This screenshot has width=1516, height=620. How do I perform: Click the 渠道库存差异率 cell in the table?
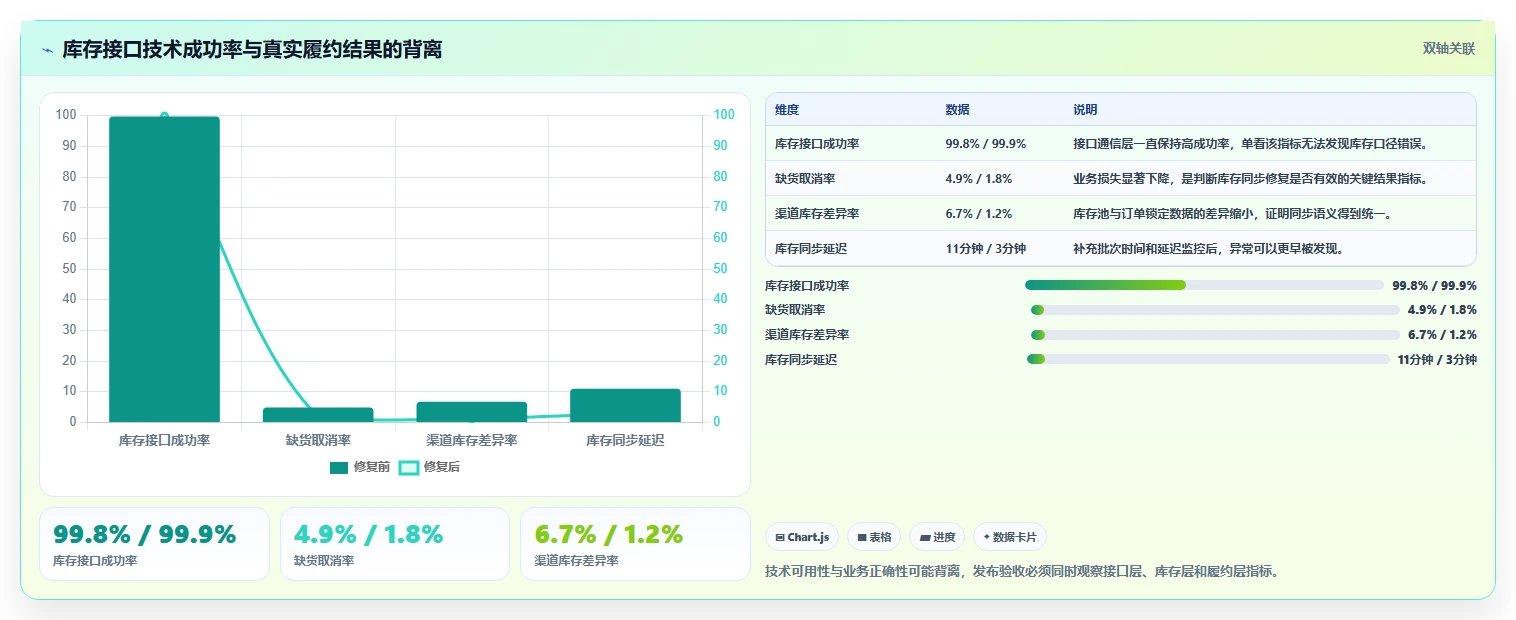[x=817, y=214]
